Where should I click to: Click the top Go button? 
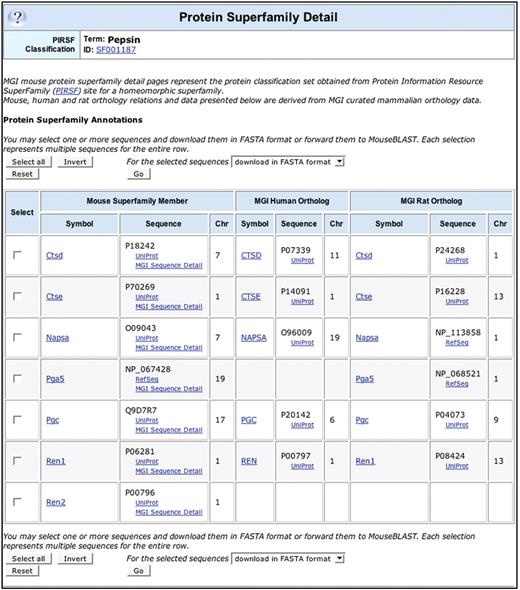pyautogui.click(x=138, y=174)
